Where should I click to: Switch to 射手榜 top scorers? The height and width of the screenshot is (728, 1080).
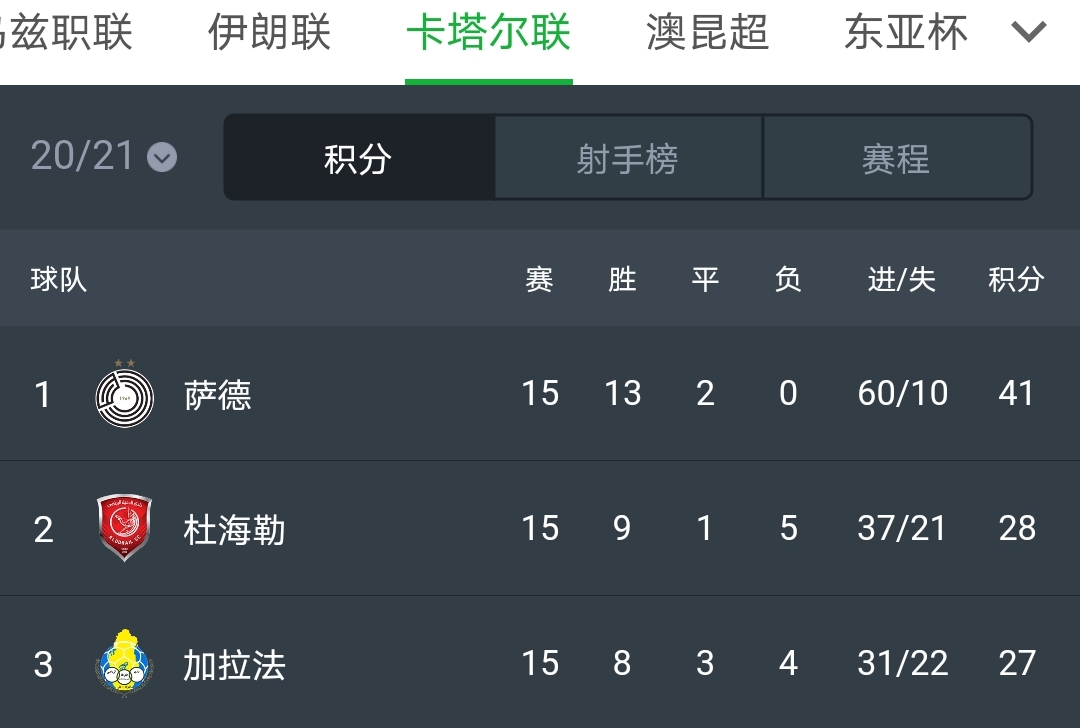(628, 158)
